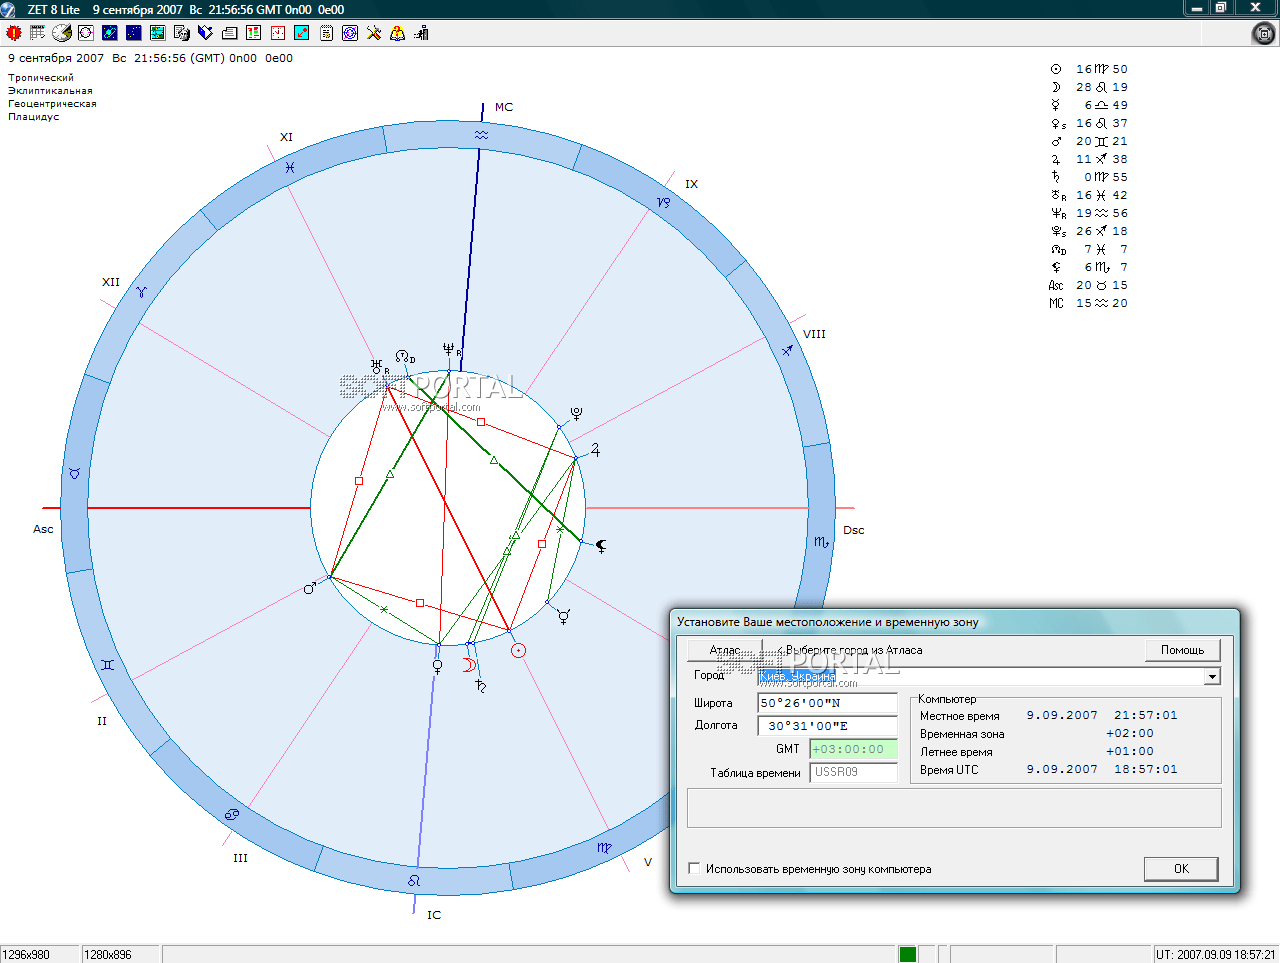Click the Время UTC value 18:57:01

pyautogui.click(x=1146, y=769)
